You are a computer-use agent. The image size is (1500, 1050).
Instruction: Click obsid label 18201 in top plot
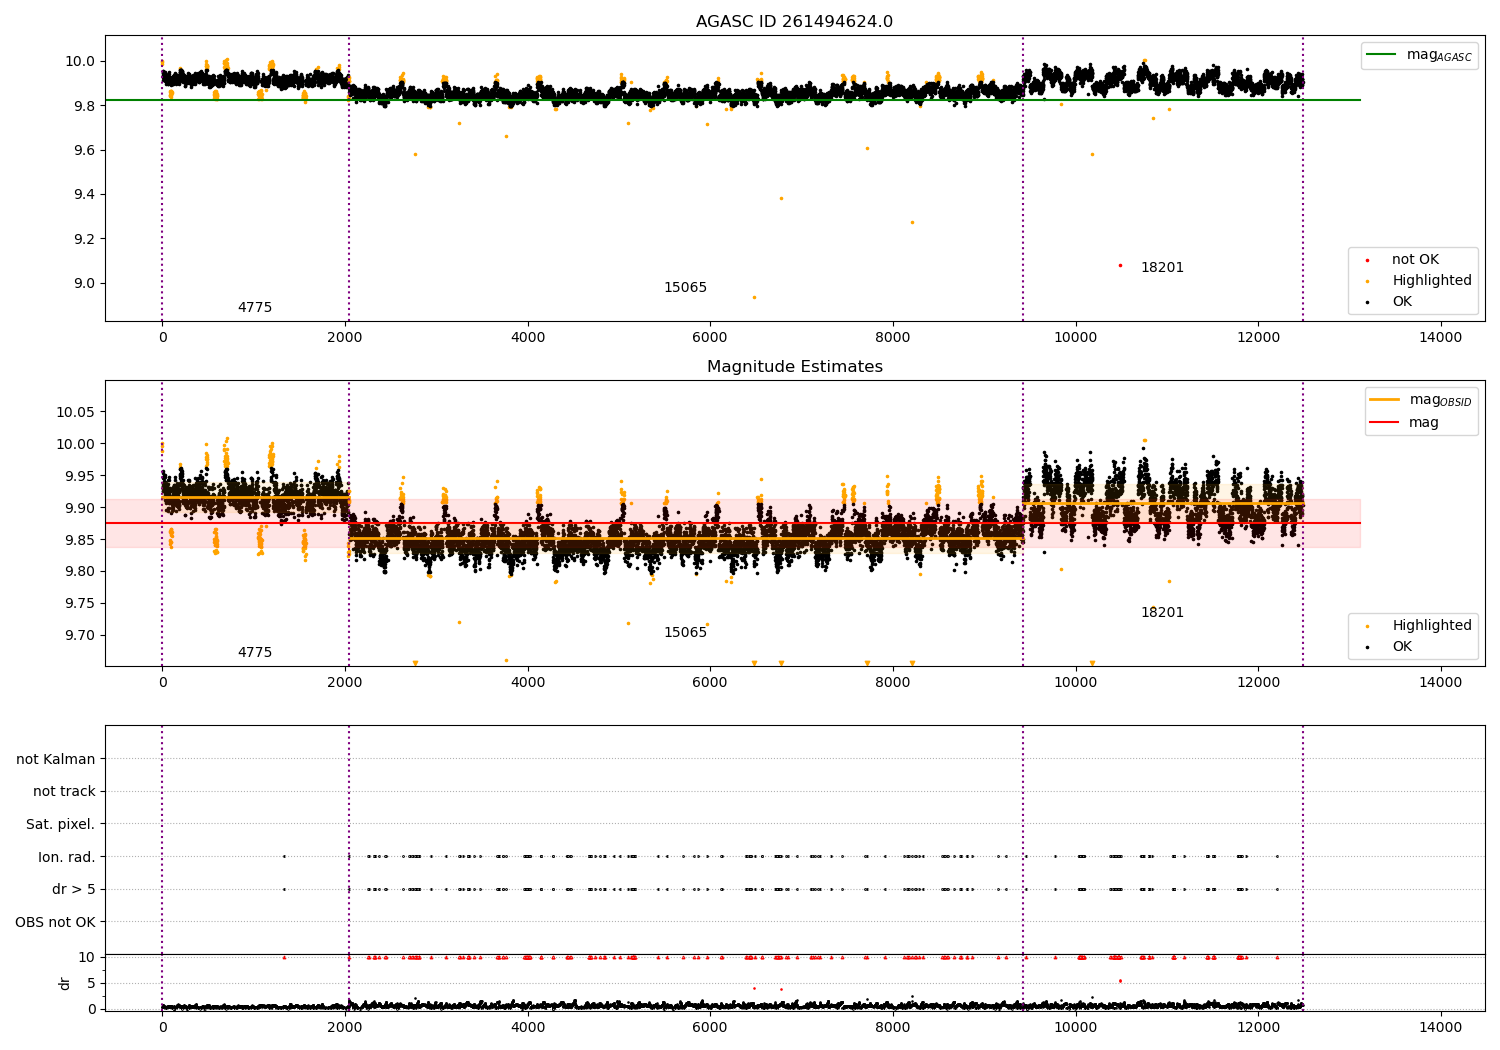1162,268
